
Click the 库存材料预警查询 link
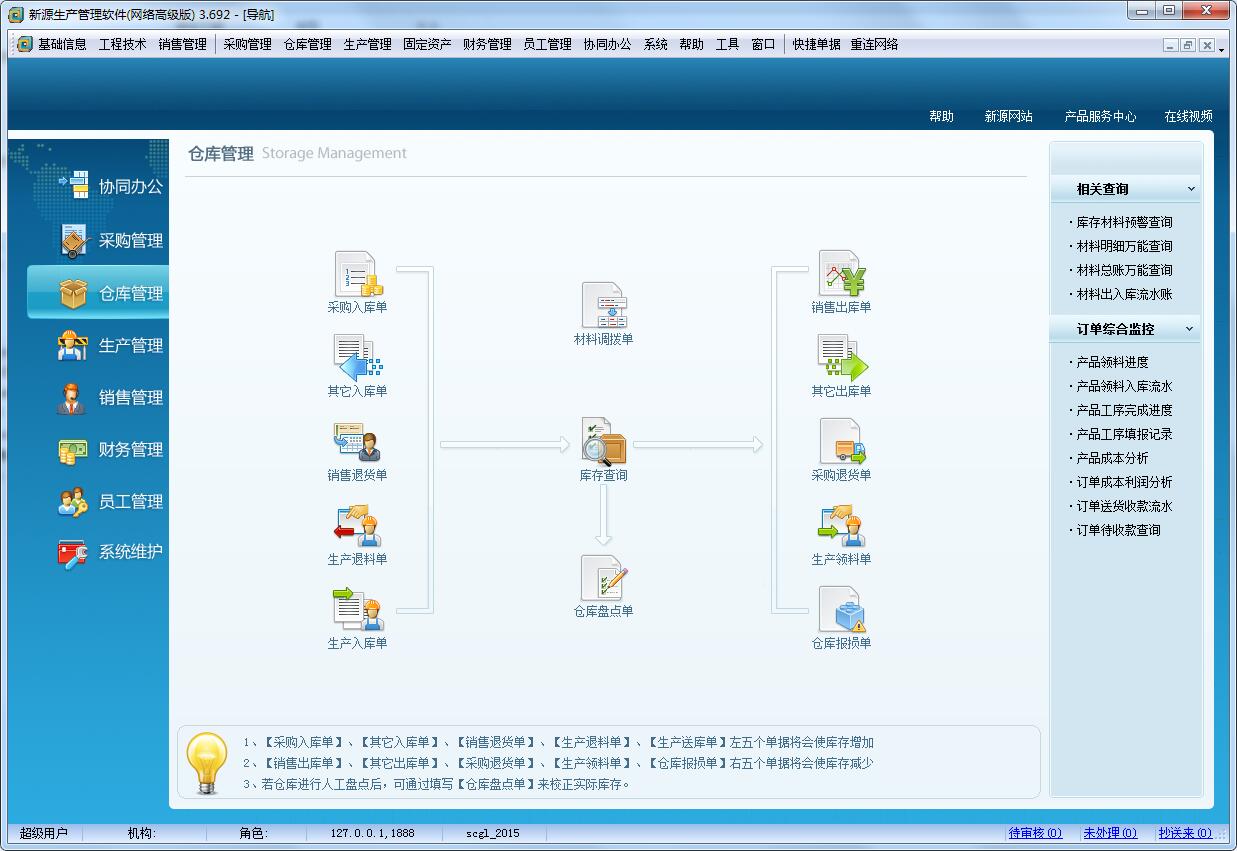point(1124,223)
